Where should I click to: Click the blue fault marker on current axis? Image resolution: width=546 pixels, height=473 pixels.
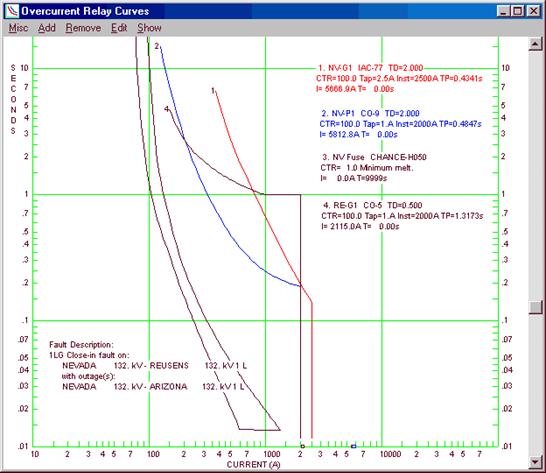(354, 446)
